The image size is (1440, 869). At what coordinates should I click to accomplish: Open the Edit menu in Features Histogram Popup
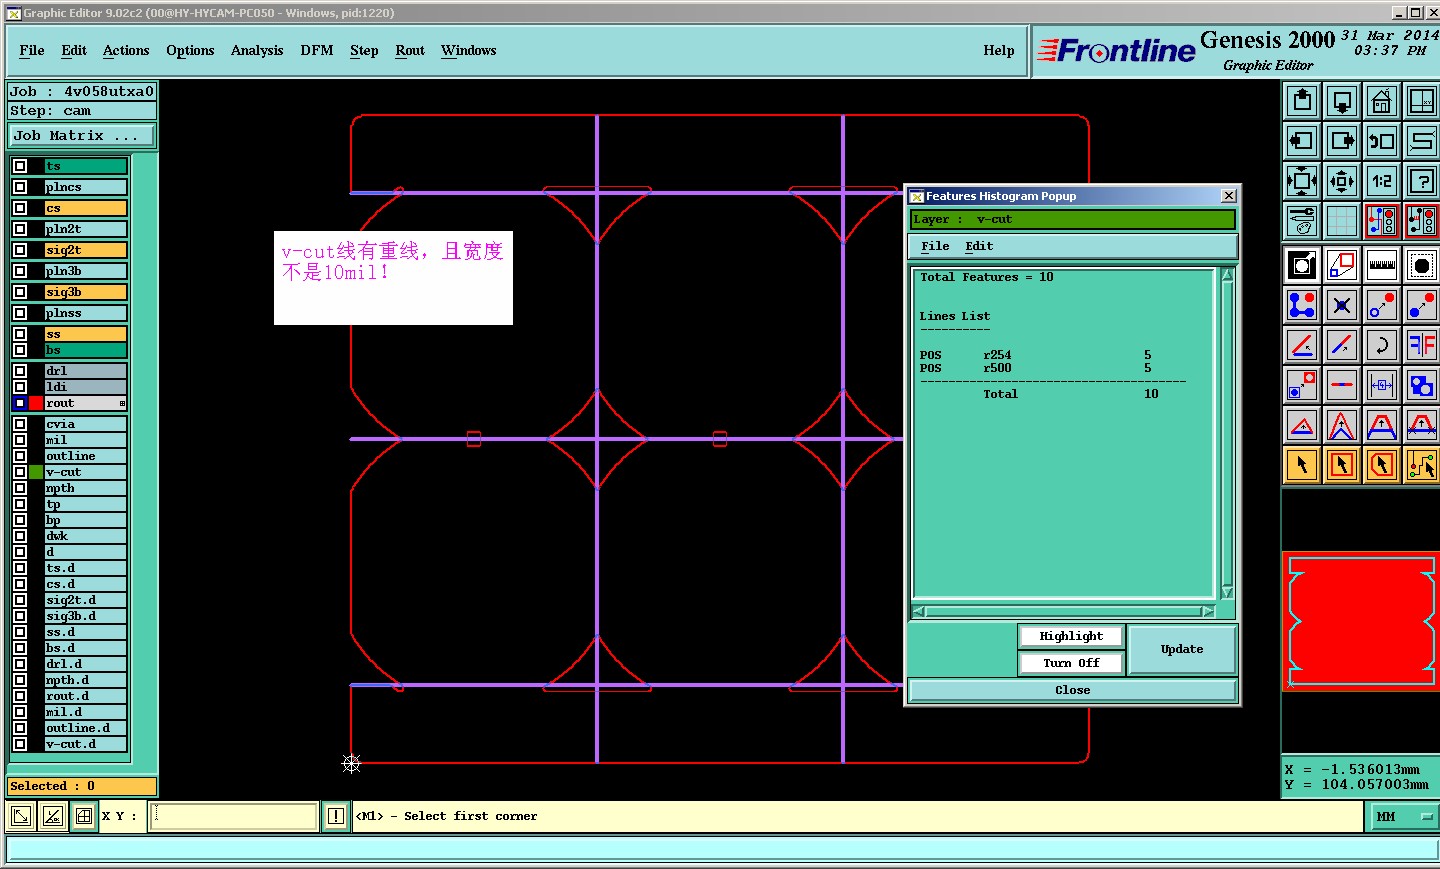pos(979,246)
